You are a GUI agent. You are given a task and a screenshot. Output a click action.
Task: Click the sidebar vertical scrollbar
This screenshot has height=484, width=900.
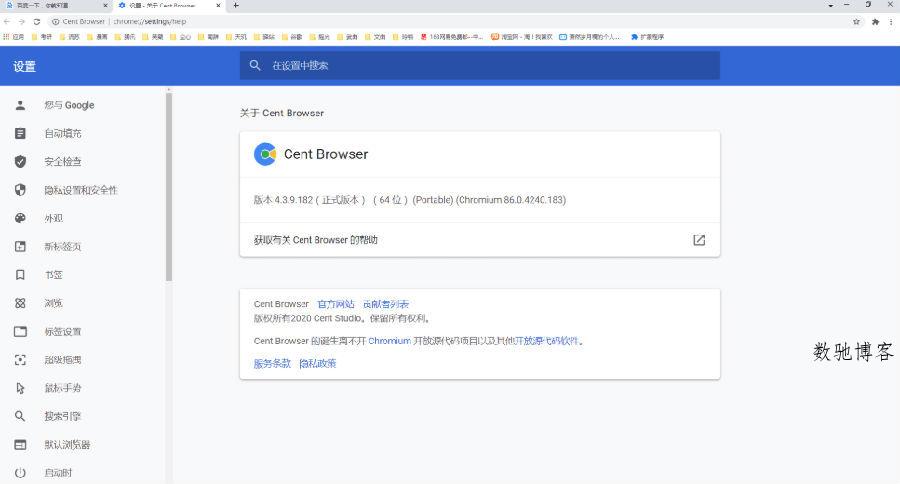pos(169,187)
